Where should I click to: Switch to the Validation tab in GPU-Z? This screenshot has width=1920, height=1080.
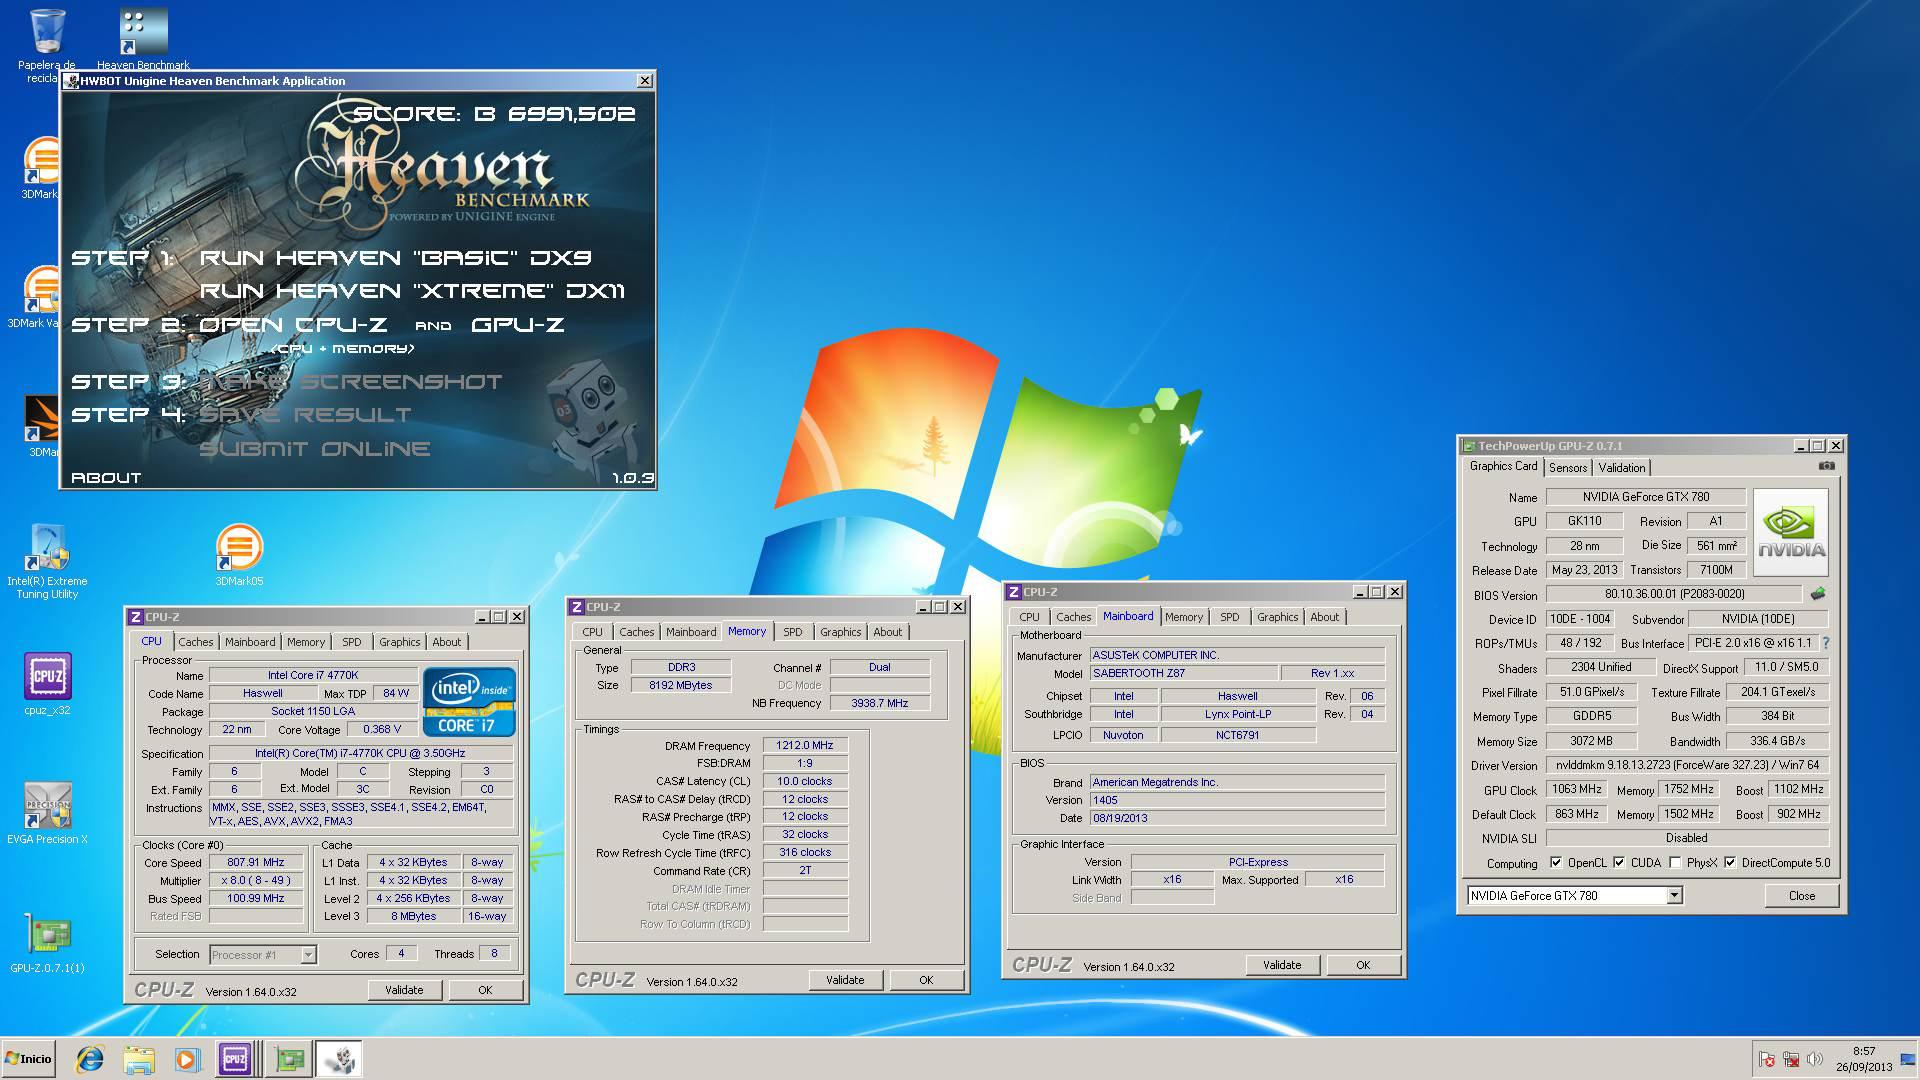point(1621,468)
